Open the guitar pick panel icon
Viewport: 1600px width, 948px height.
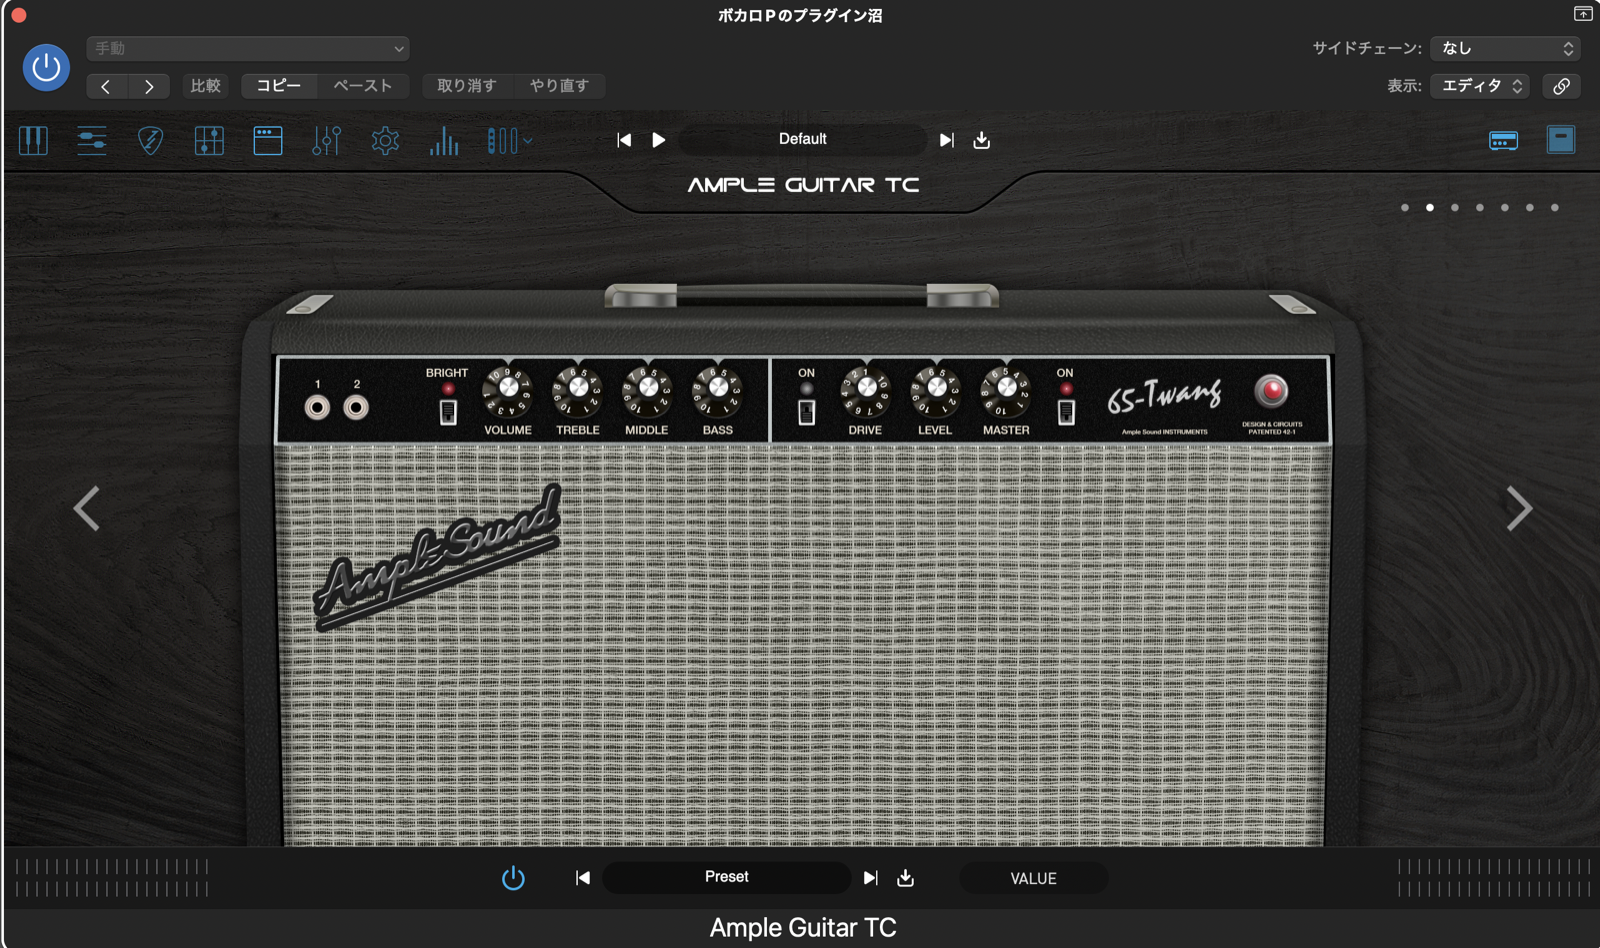151,140
